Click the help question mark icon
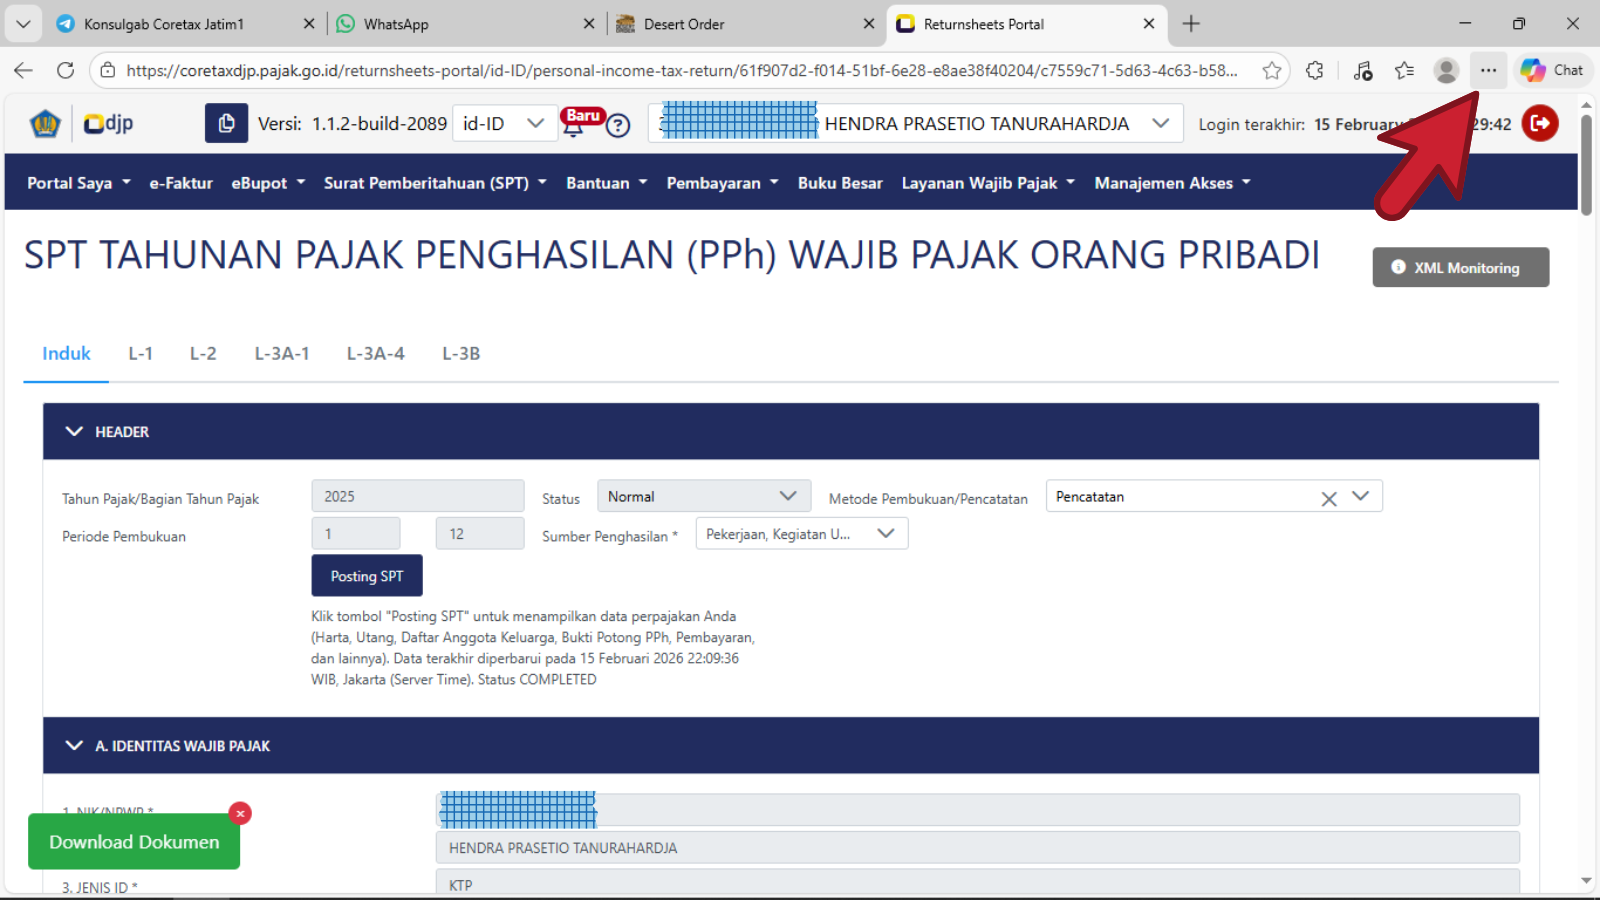1600x900 pixels. [x=618, y=126]
